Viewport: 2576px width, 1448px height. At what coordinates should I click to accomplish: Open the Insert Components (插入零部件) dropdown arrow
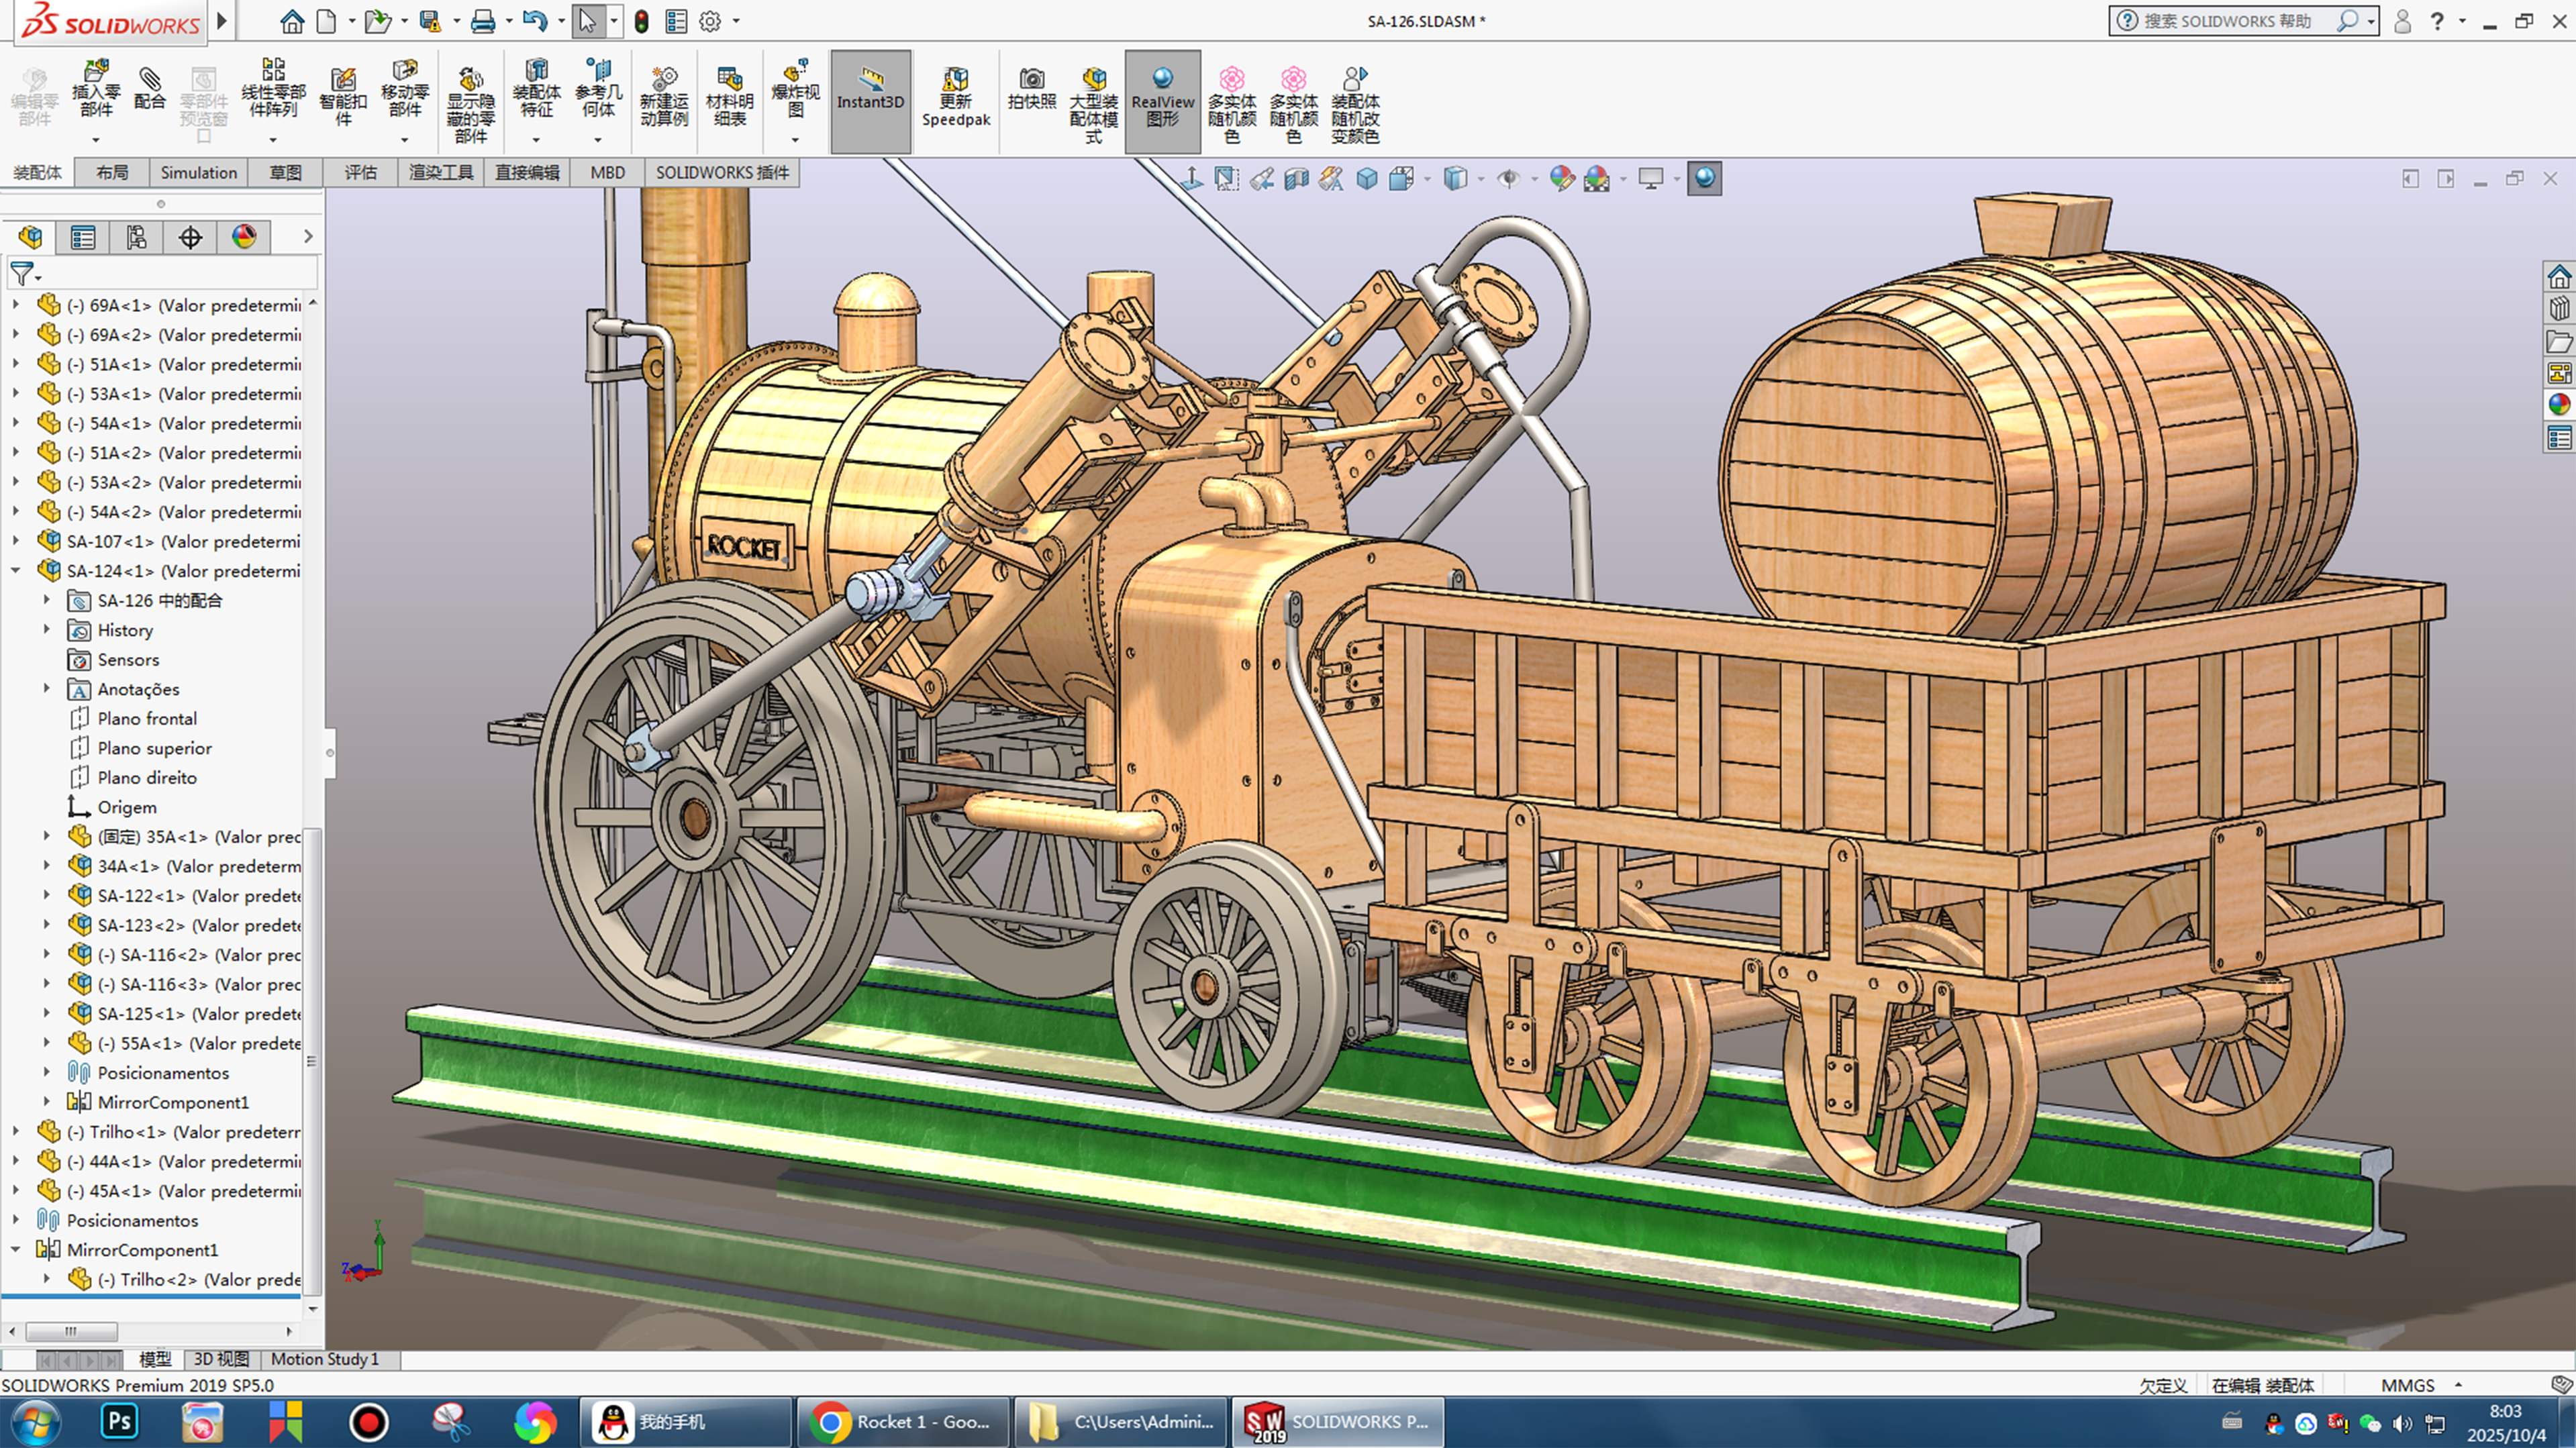tap(96, 139)
